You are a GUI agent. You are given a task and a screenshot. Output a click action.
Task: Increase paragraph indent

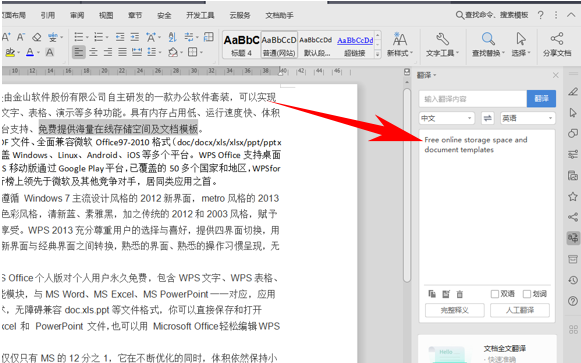135,37
